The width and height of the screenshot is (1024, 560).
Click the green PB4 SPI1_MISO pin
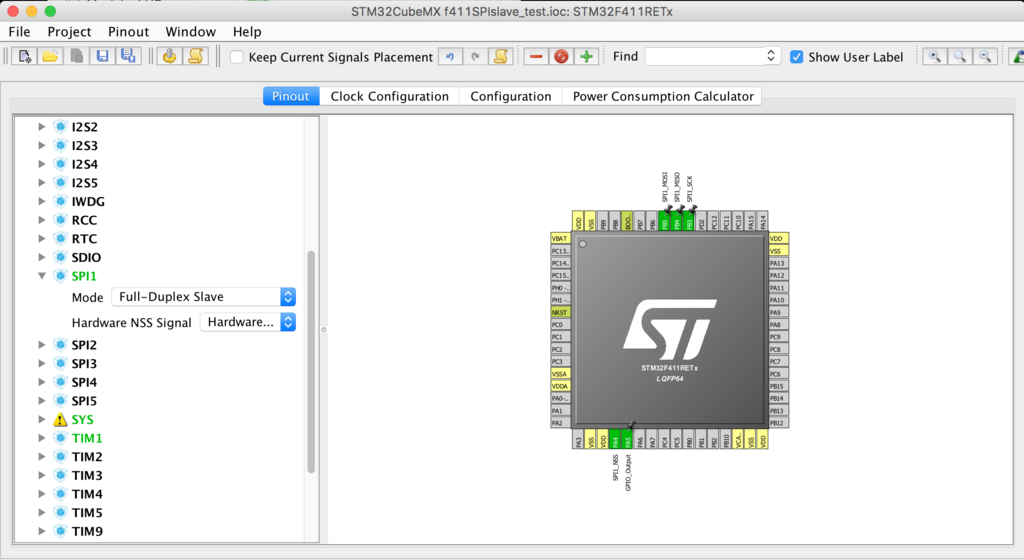pos(677,221)
